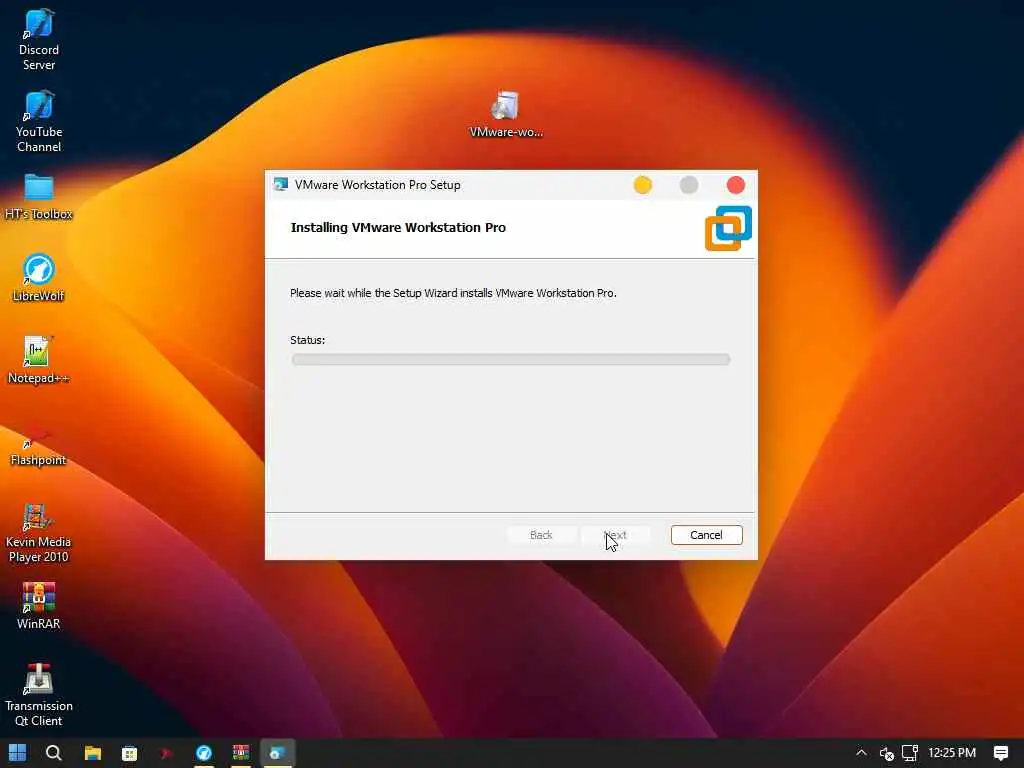
Task: Click the greyed-out Next button
Action: [615, 535]
